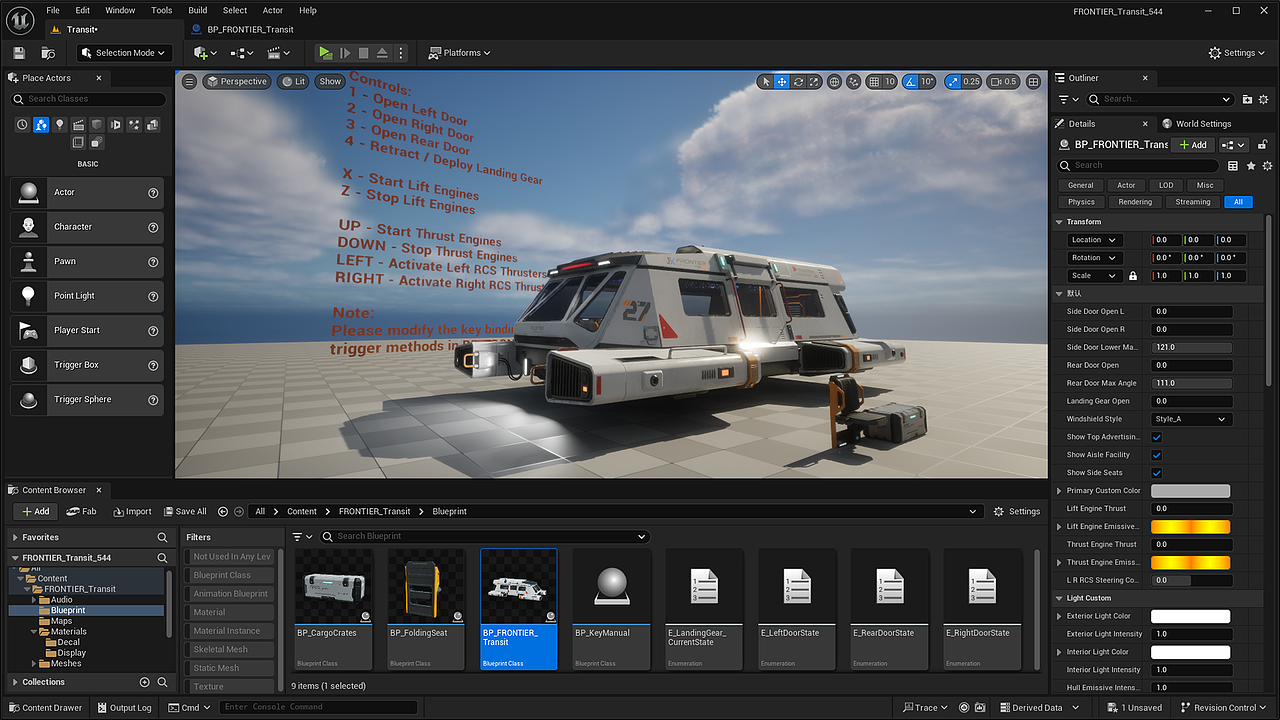
Task: Click the Details lock icon
Action: click(x=1263, y=145)
